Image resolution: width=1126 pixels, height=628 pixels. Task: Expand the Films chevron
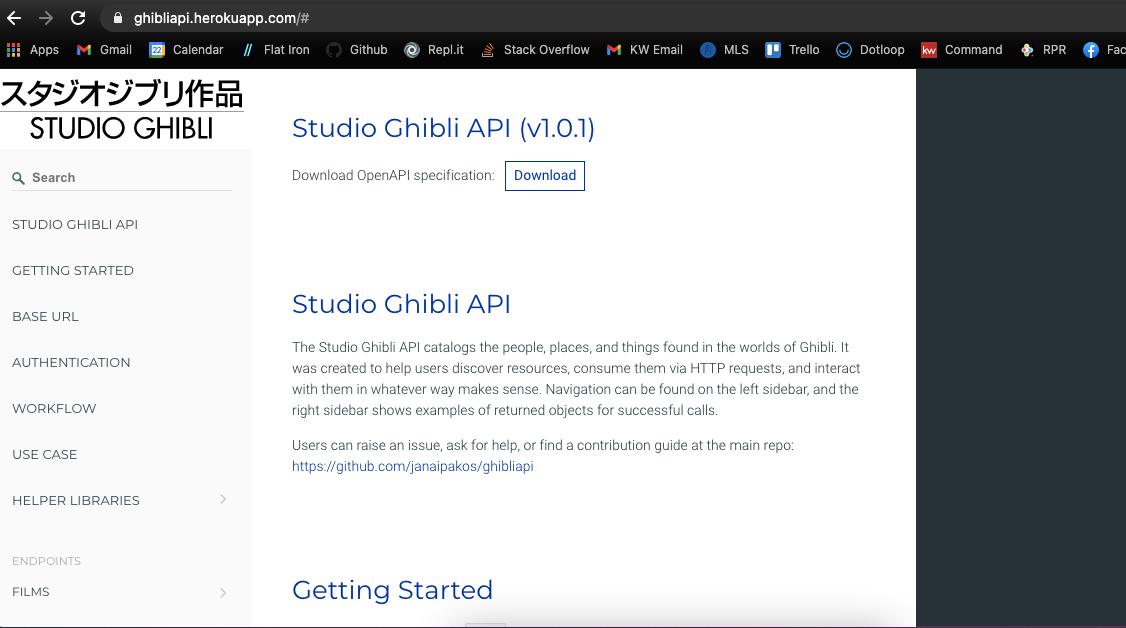[x=223, y=593]
